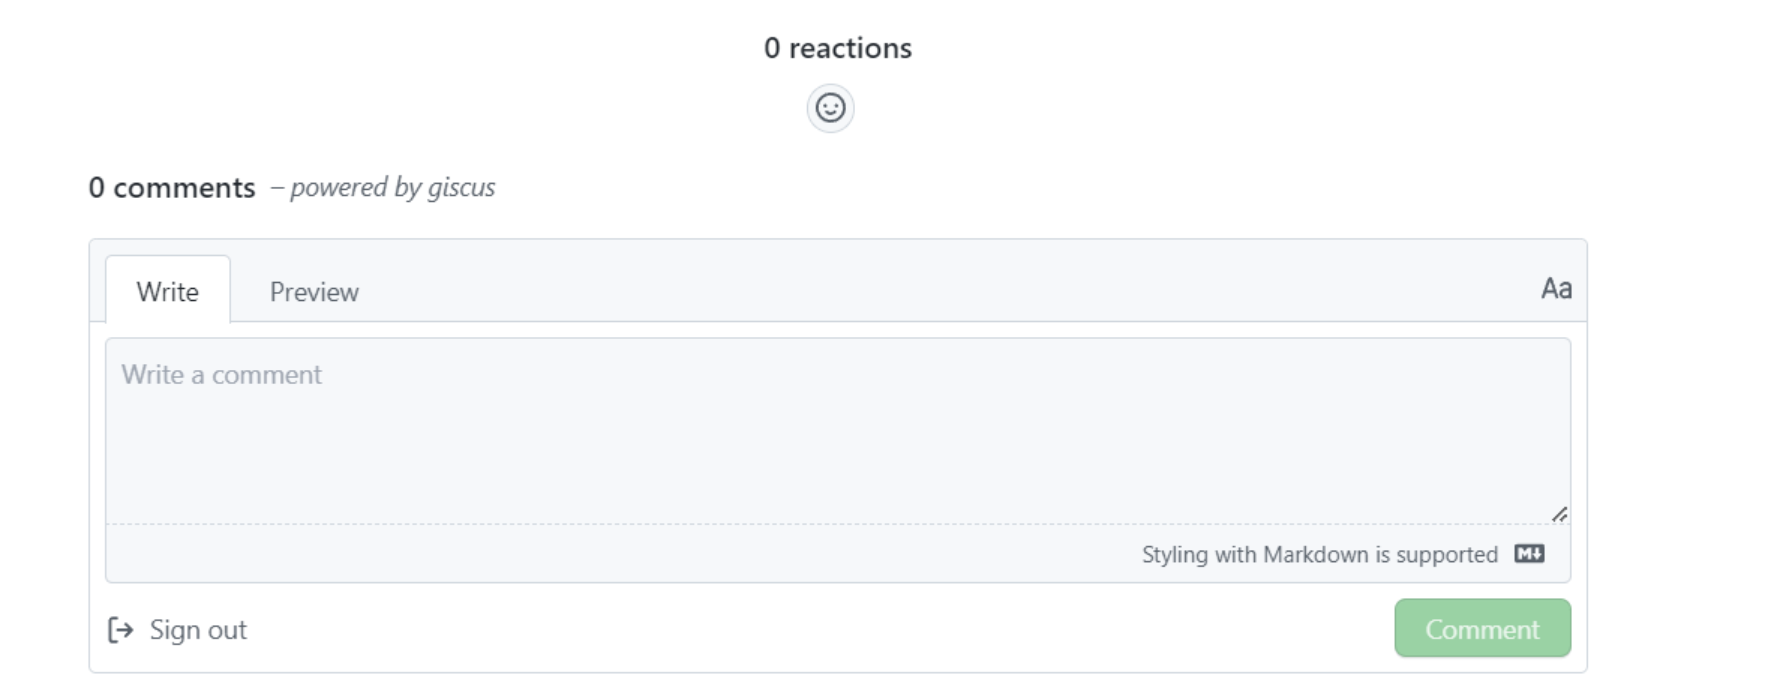Image resolution: width=1787 pixels, height=689 pixels.
Task: Open the smiley add-reaction picker
Action: click(x=830, y=108)
